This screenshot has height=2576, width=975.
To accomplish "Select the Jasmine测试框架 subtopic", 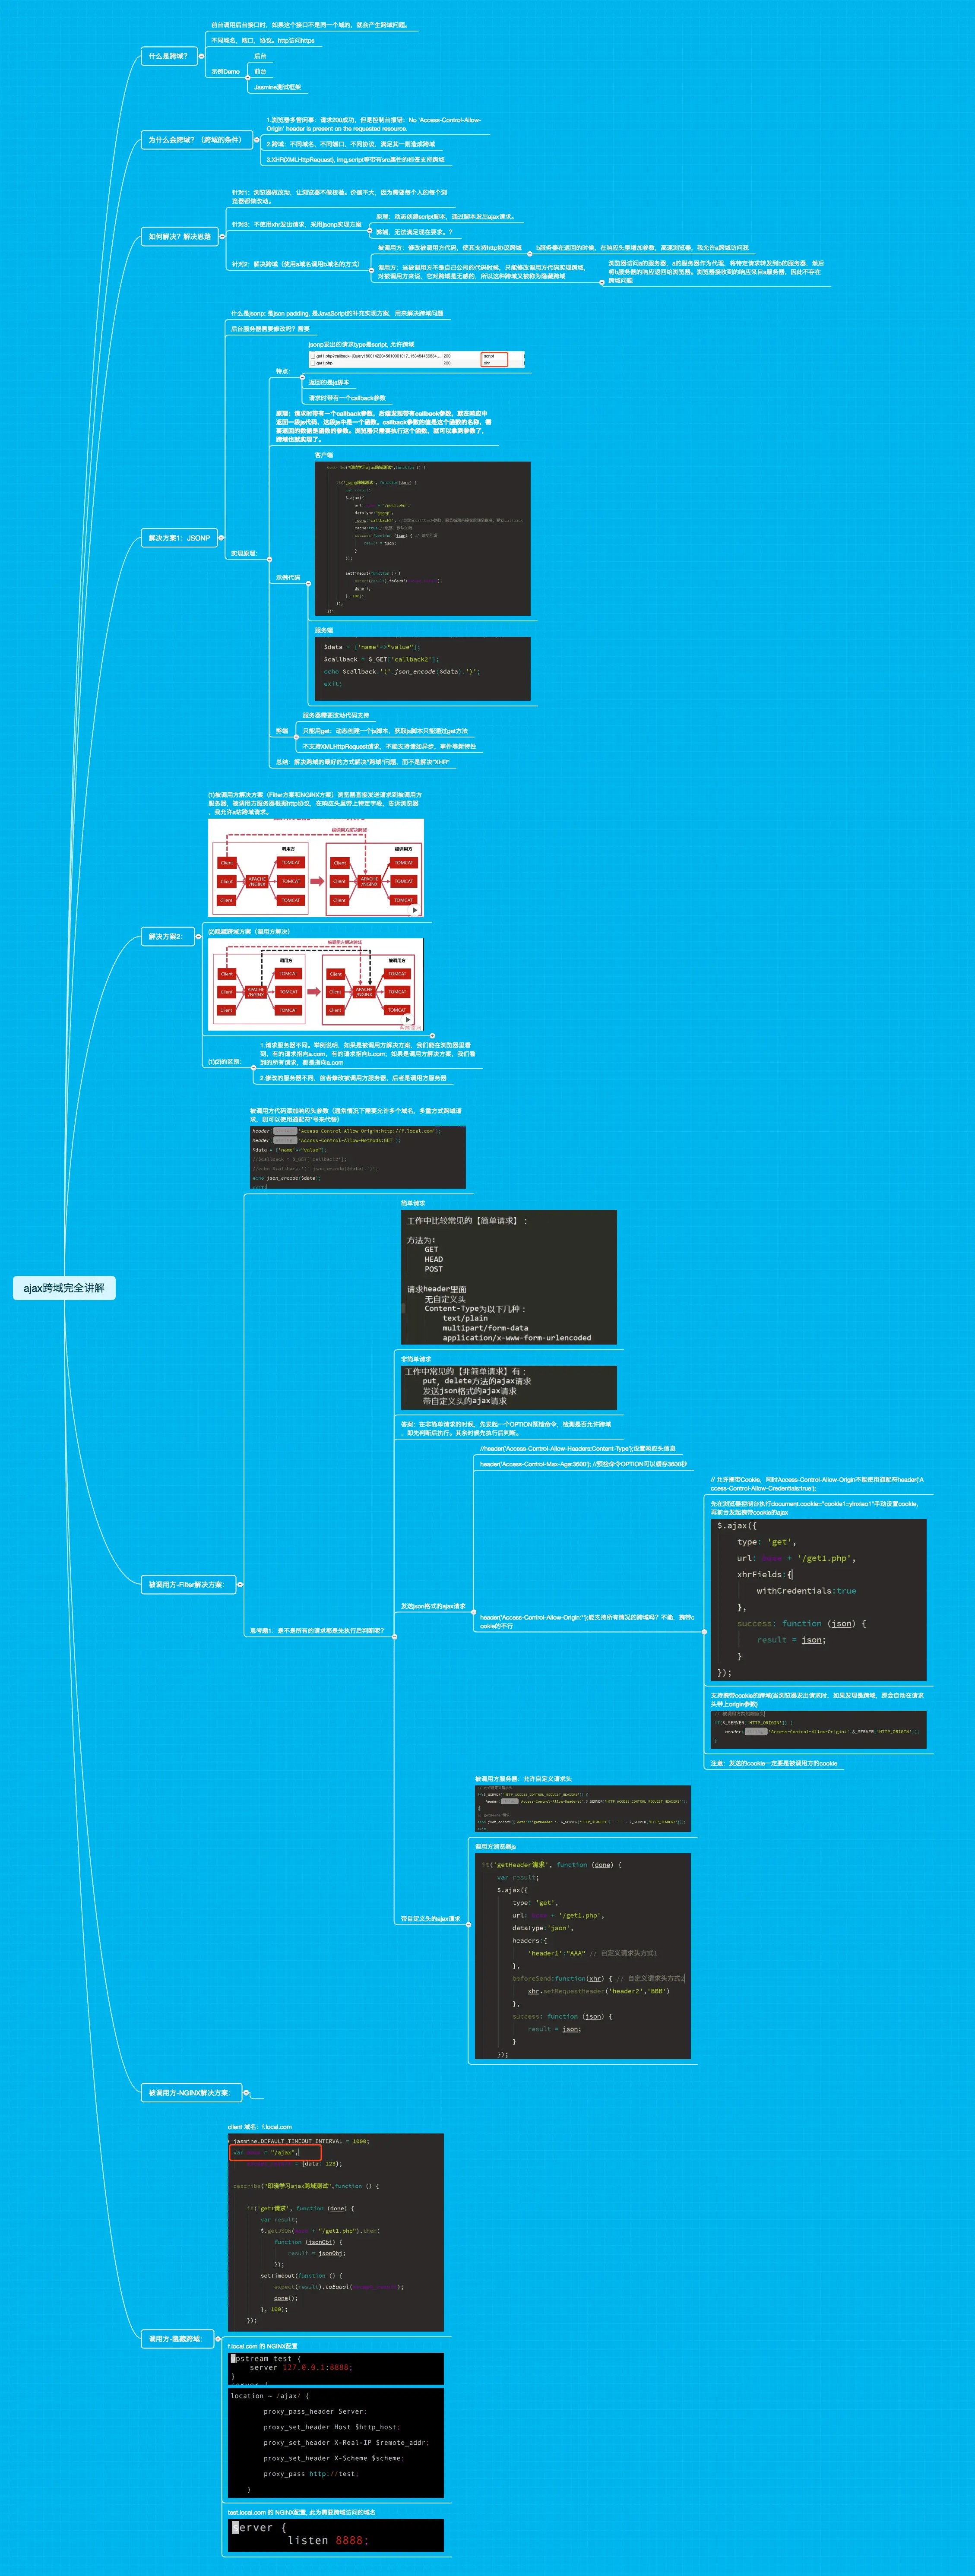I will (277, 87).
